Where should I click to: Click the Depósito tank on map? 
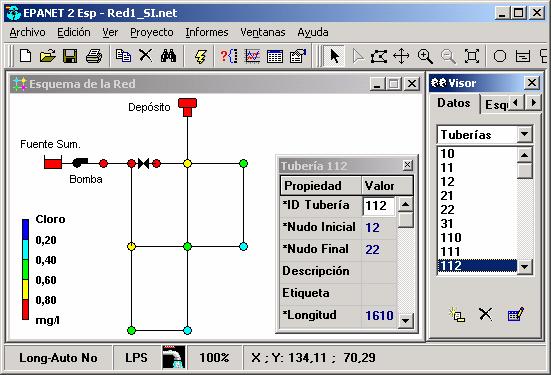[x=187, y=107]
